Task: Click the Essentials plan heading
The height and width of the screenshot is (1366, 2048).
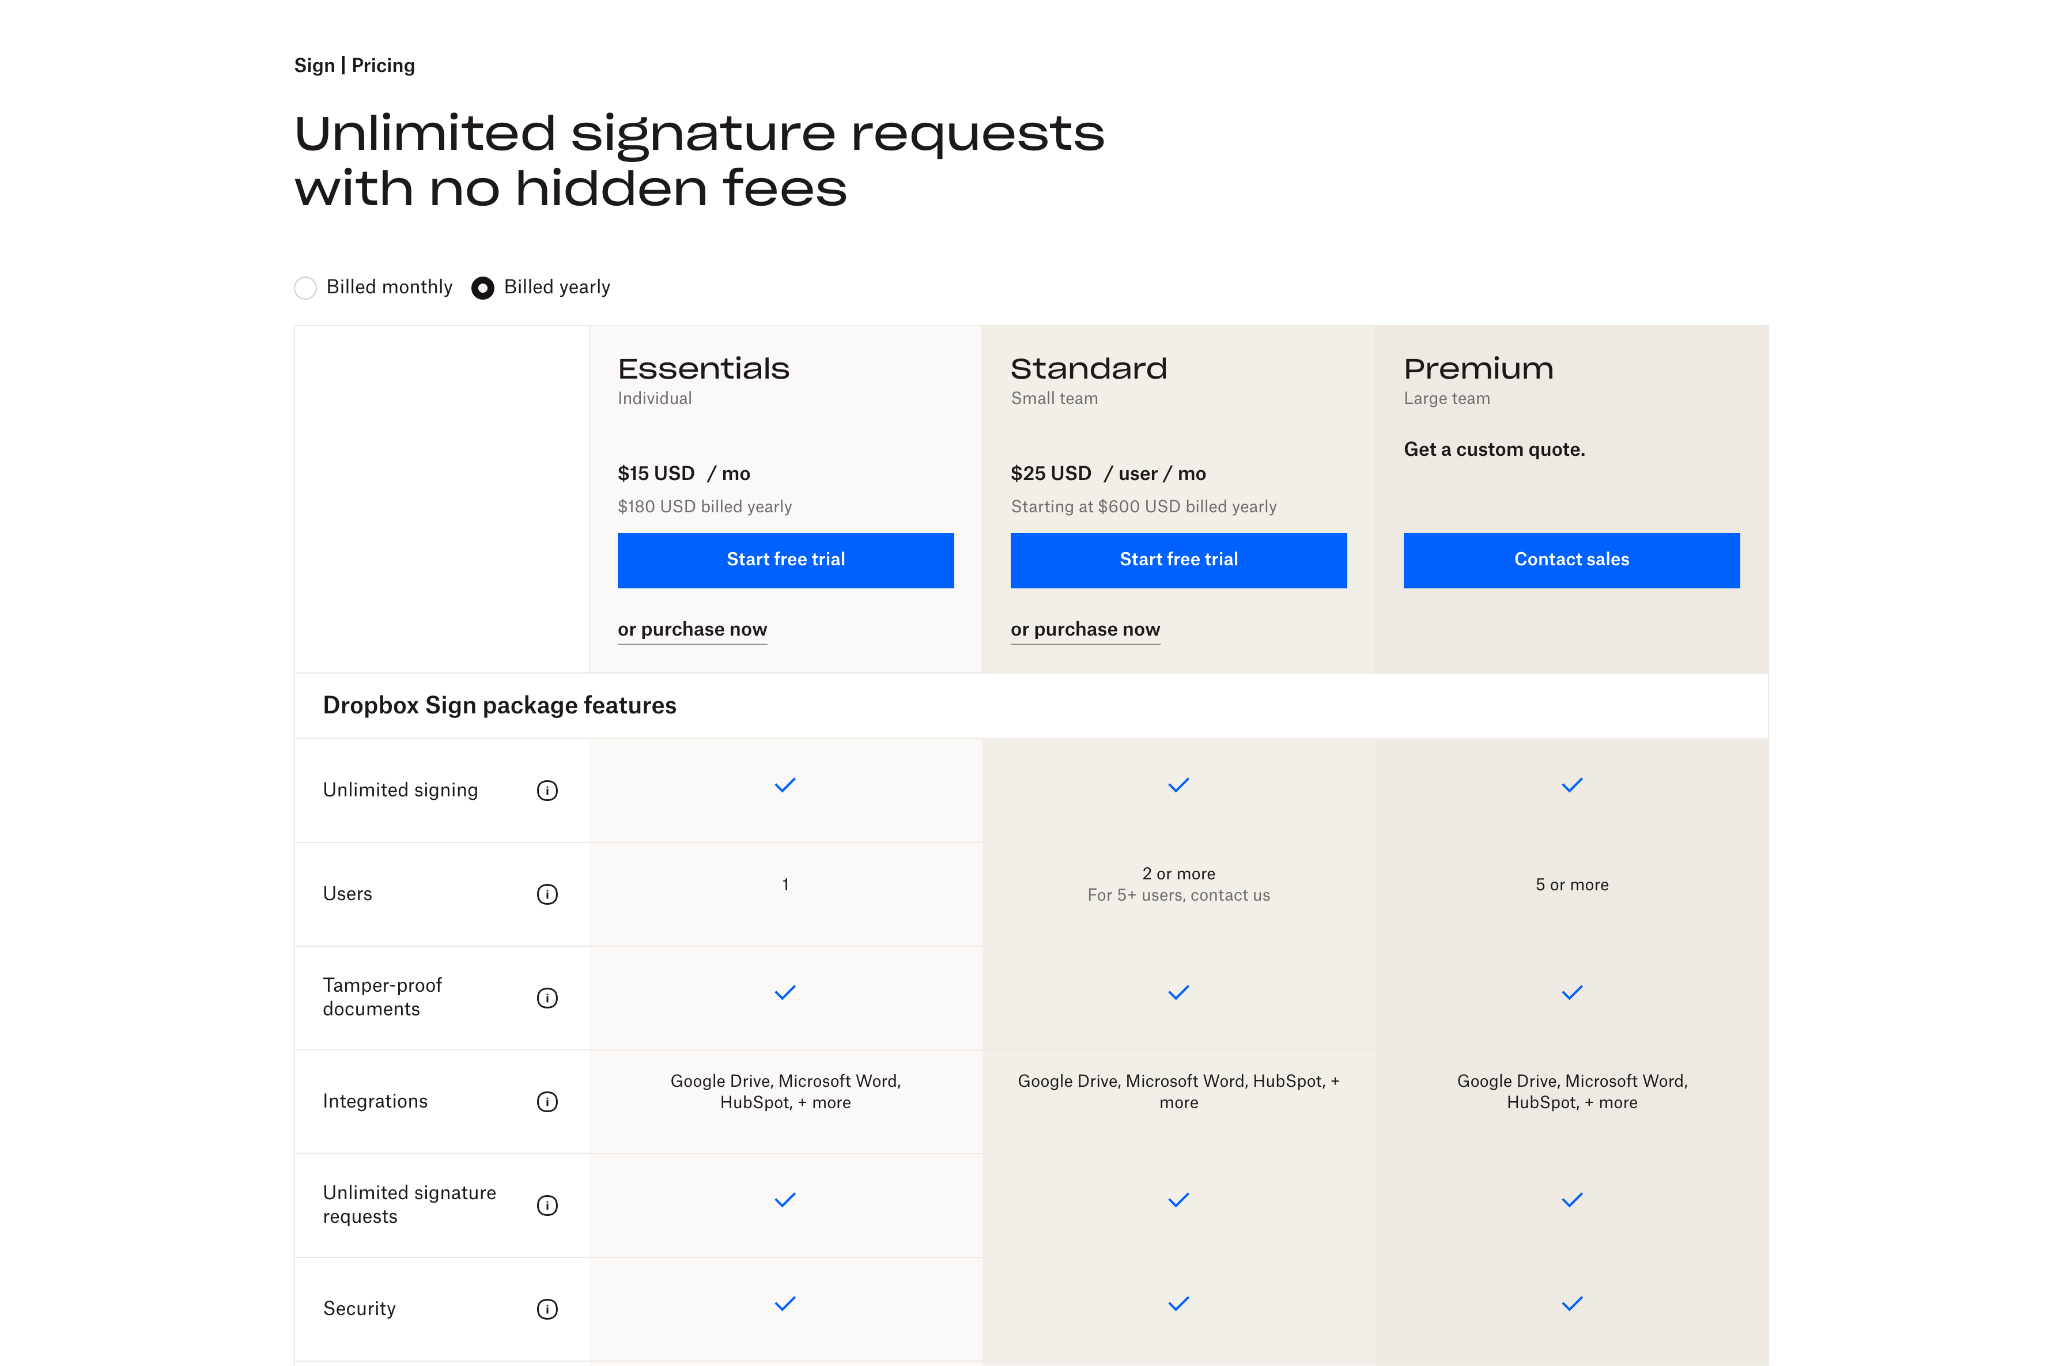Action: click(x=704, y=369)
